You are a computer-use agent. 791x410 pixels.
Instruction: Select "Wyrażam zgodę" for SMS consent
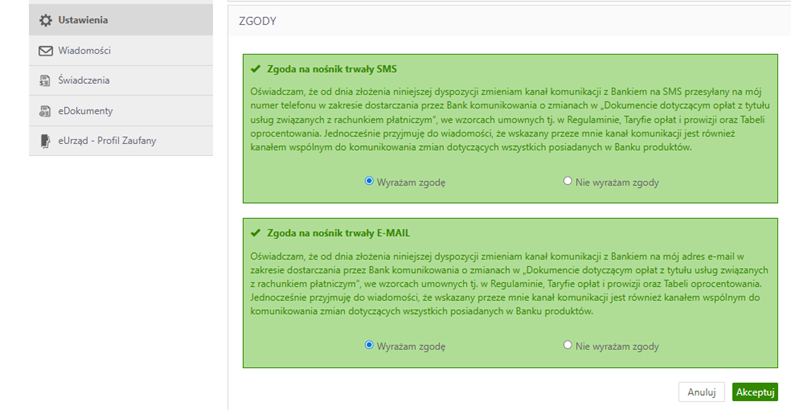click(x=369, y=182)
